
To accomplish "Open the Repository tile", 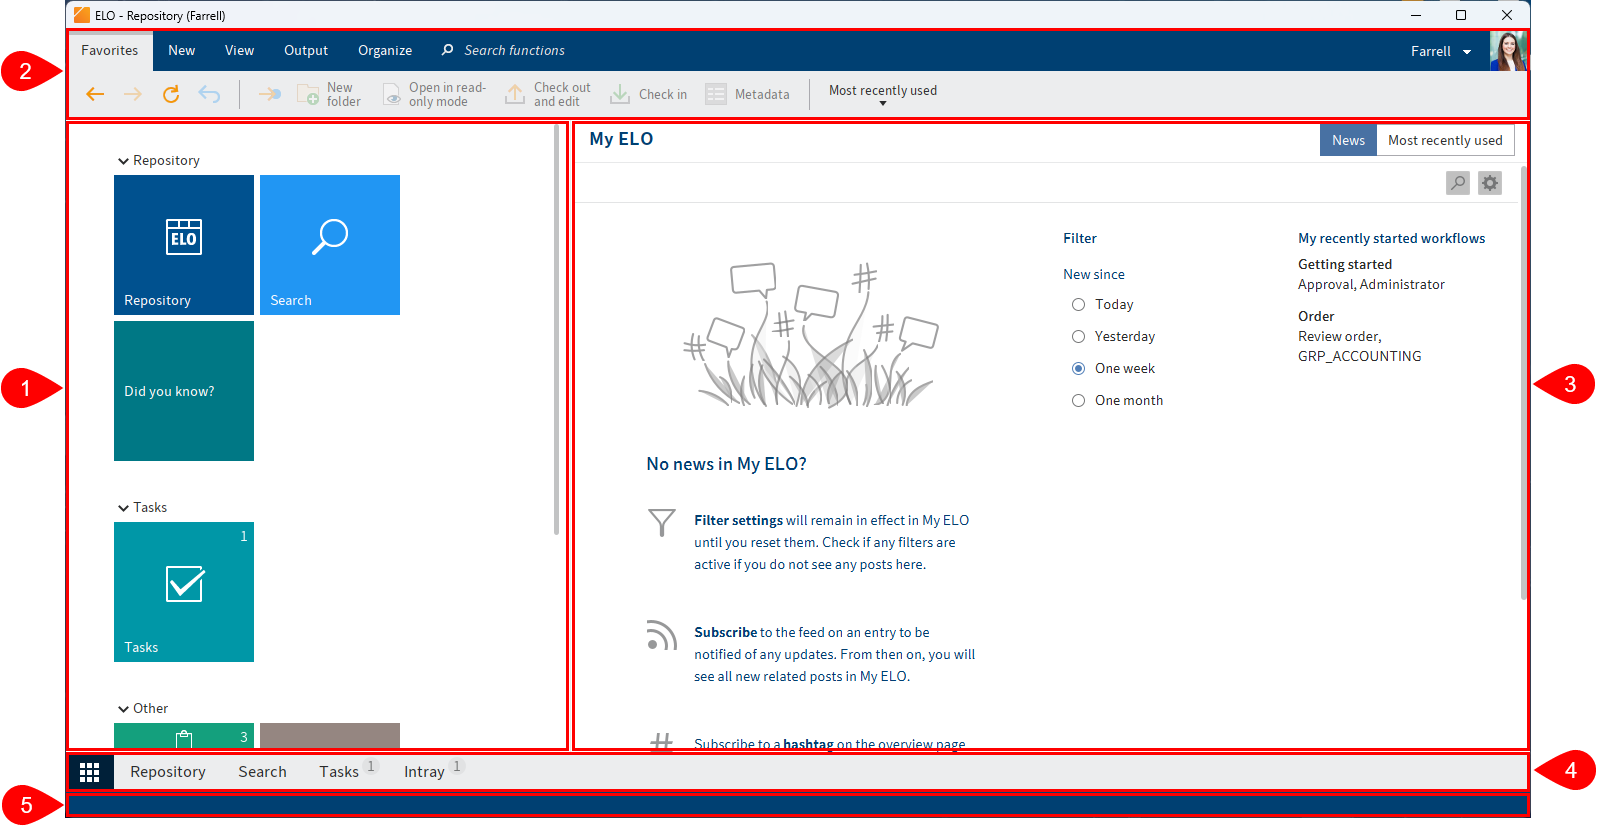I will coord(184,245).
